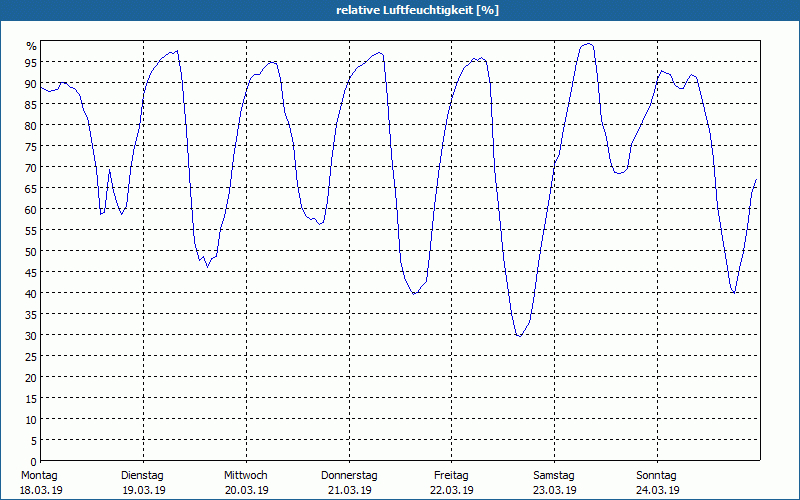800x500 pixels.
Task: Click the curve's starting point at Montag near 89%
Action: pos(41,87)
